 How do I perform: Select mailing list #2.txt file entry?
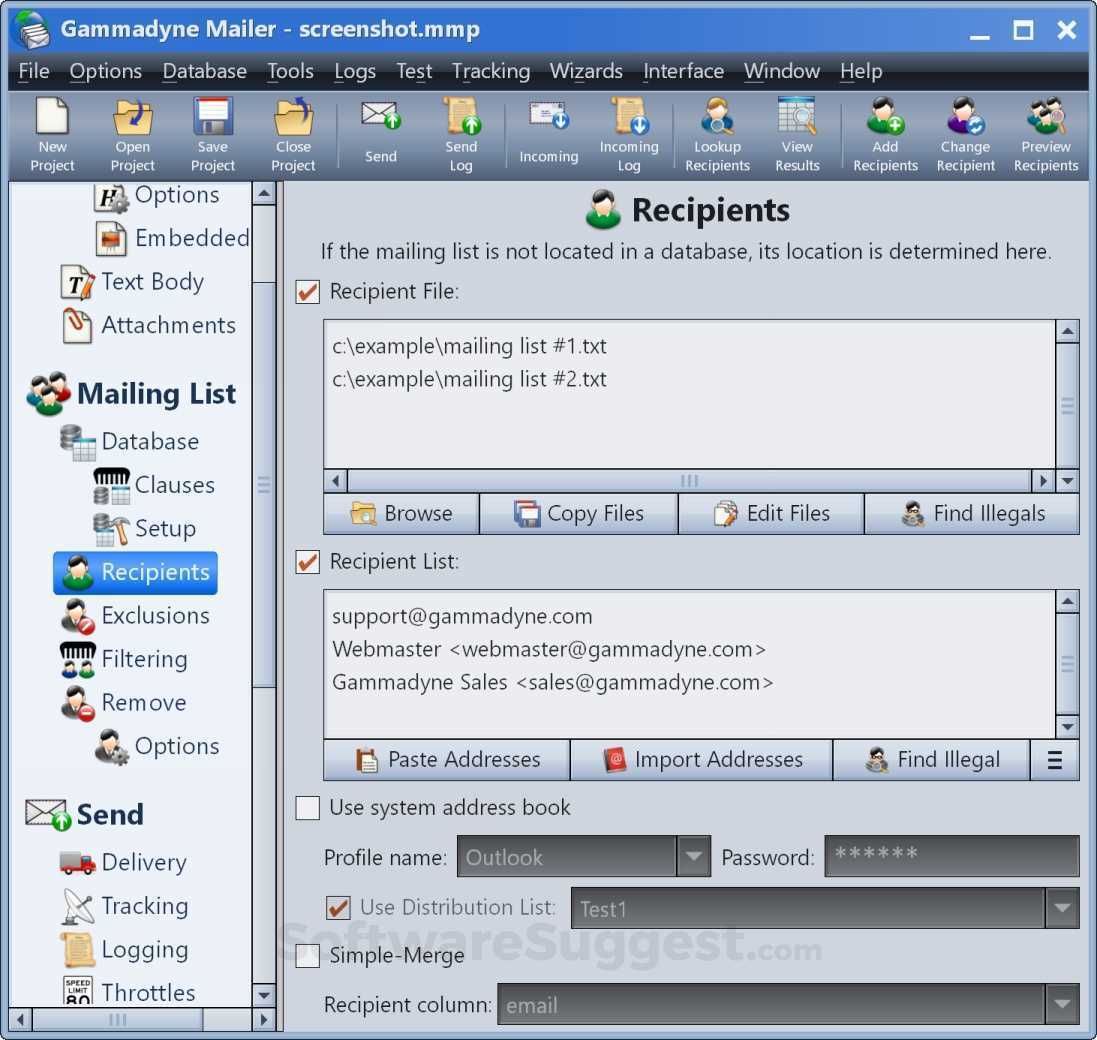pos(469,379)
